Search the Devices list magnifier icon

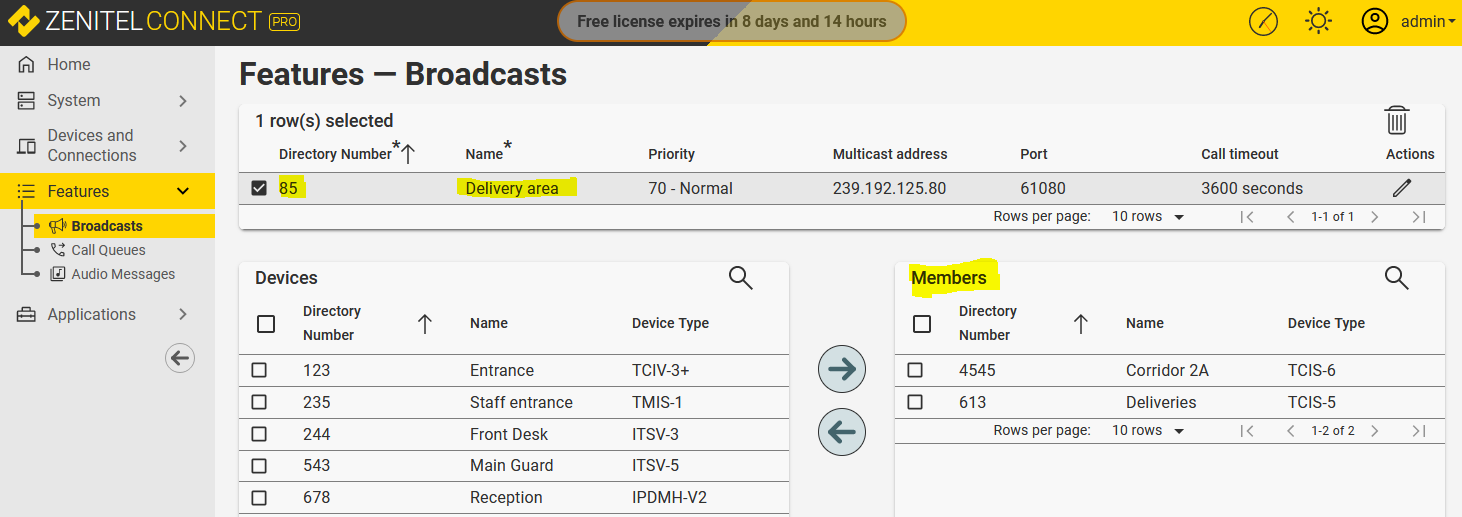coord(741,278)
